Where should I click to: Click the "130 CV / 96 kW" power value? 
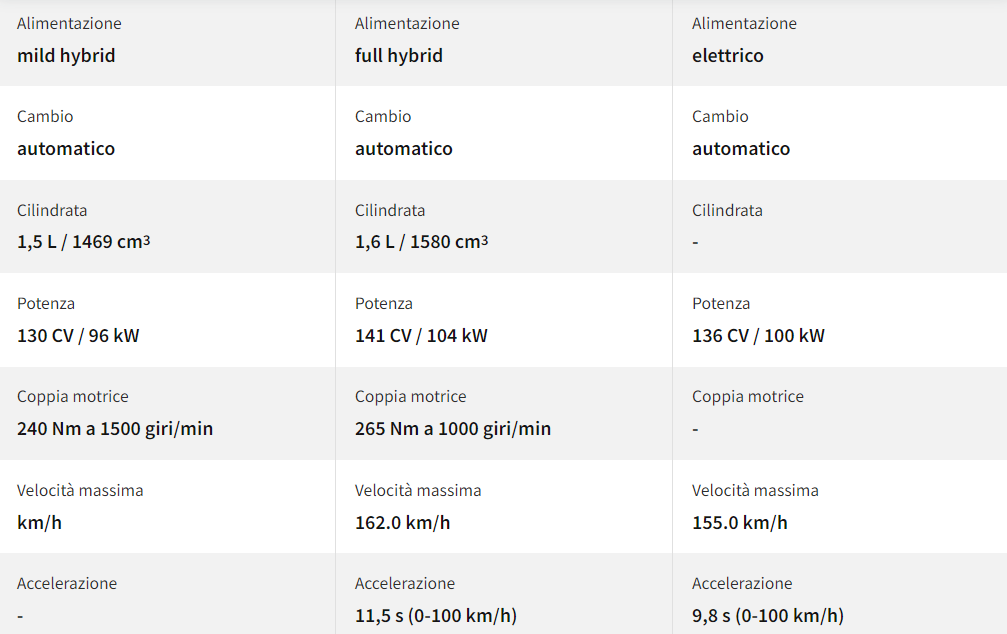click(x=78, y=336)
